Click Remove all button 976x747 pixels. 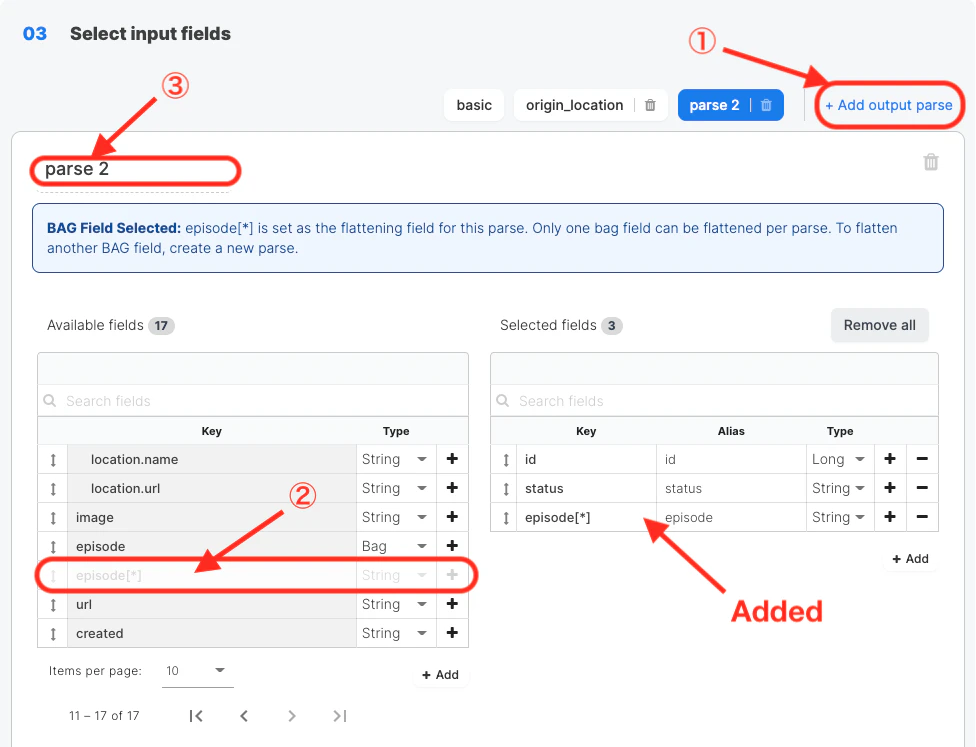point(880,325)
